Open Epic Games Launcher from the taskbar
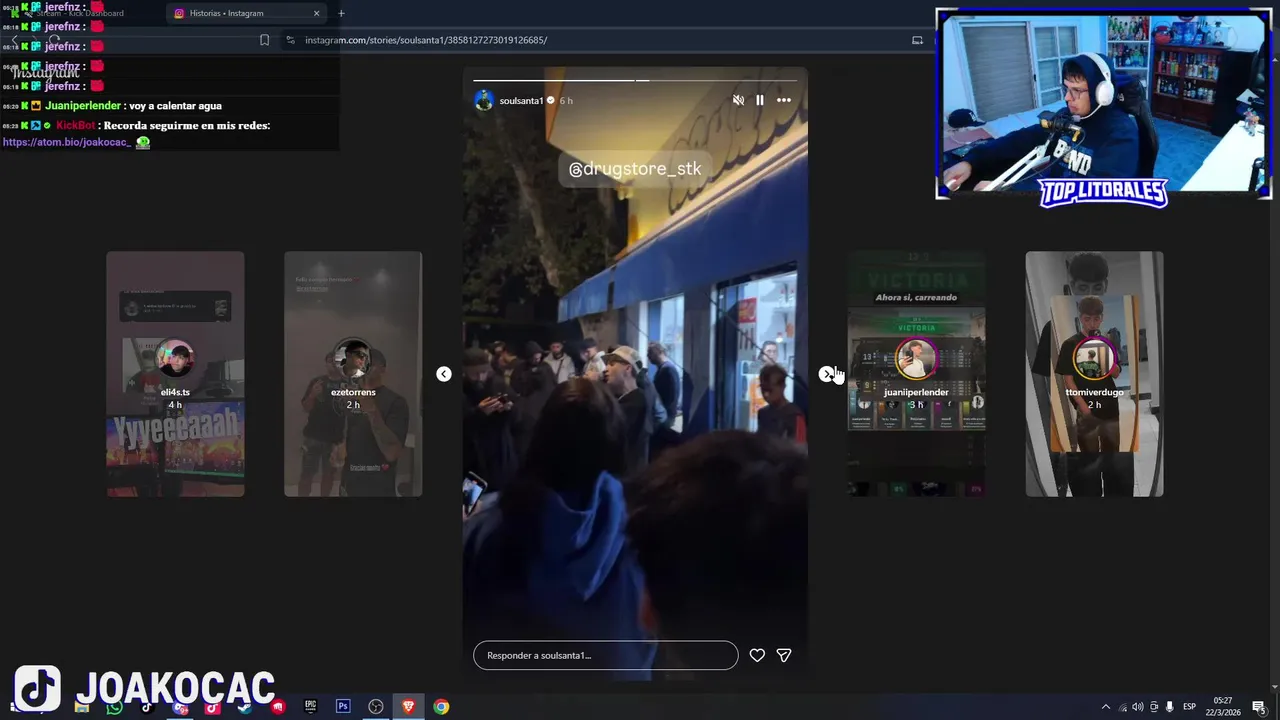 coord(310,707)
